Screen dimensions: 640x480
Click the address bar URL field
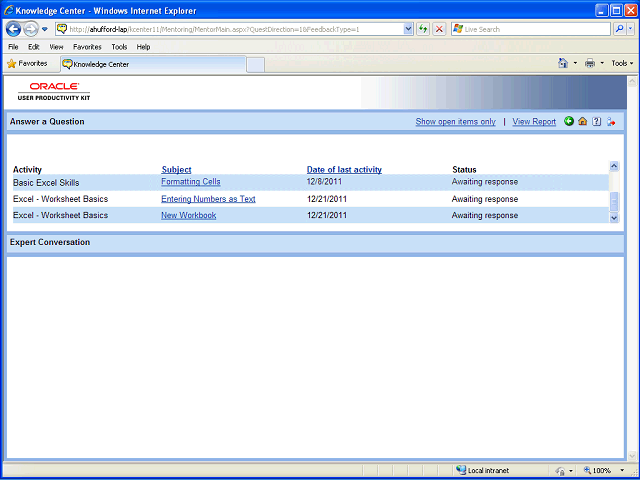tap(235, 29)
